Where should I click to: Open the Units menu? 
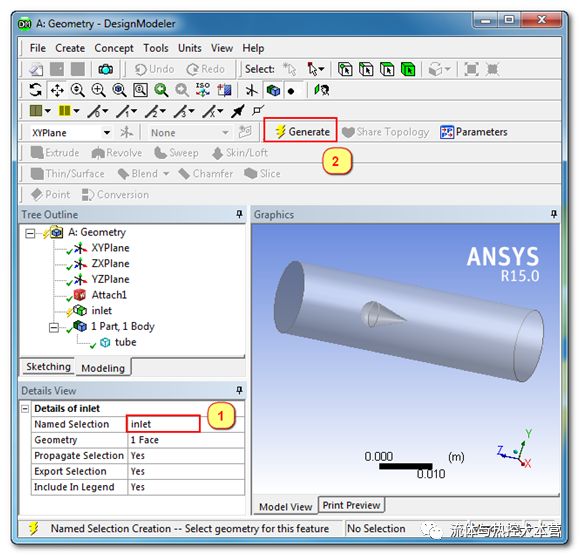tap(190, 48)
